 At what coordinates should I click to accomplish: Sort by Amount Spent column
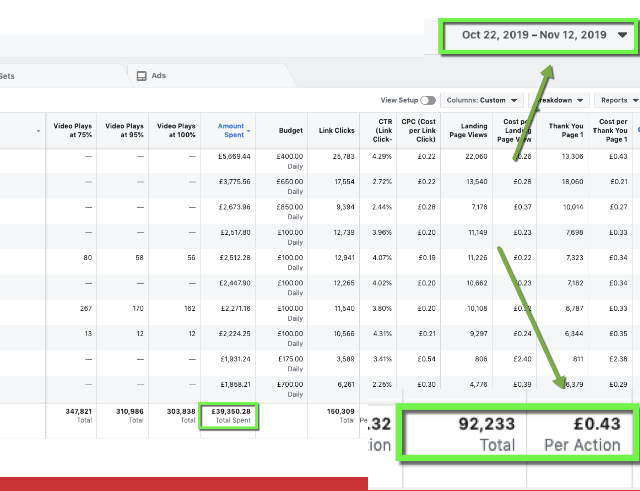click(231, 130)
